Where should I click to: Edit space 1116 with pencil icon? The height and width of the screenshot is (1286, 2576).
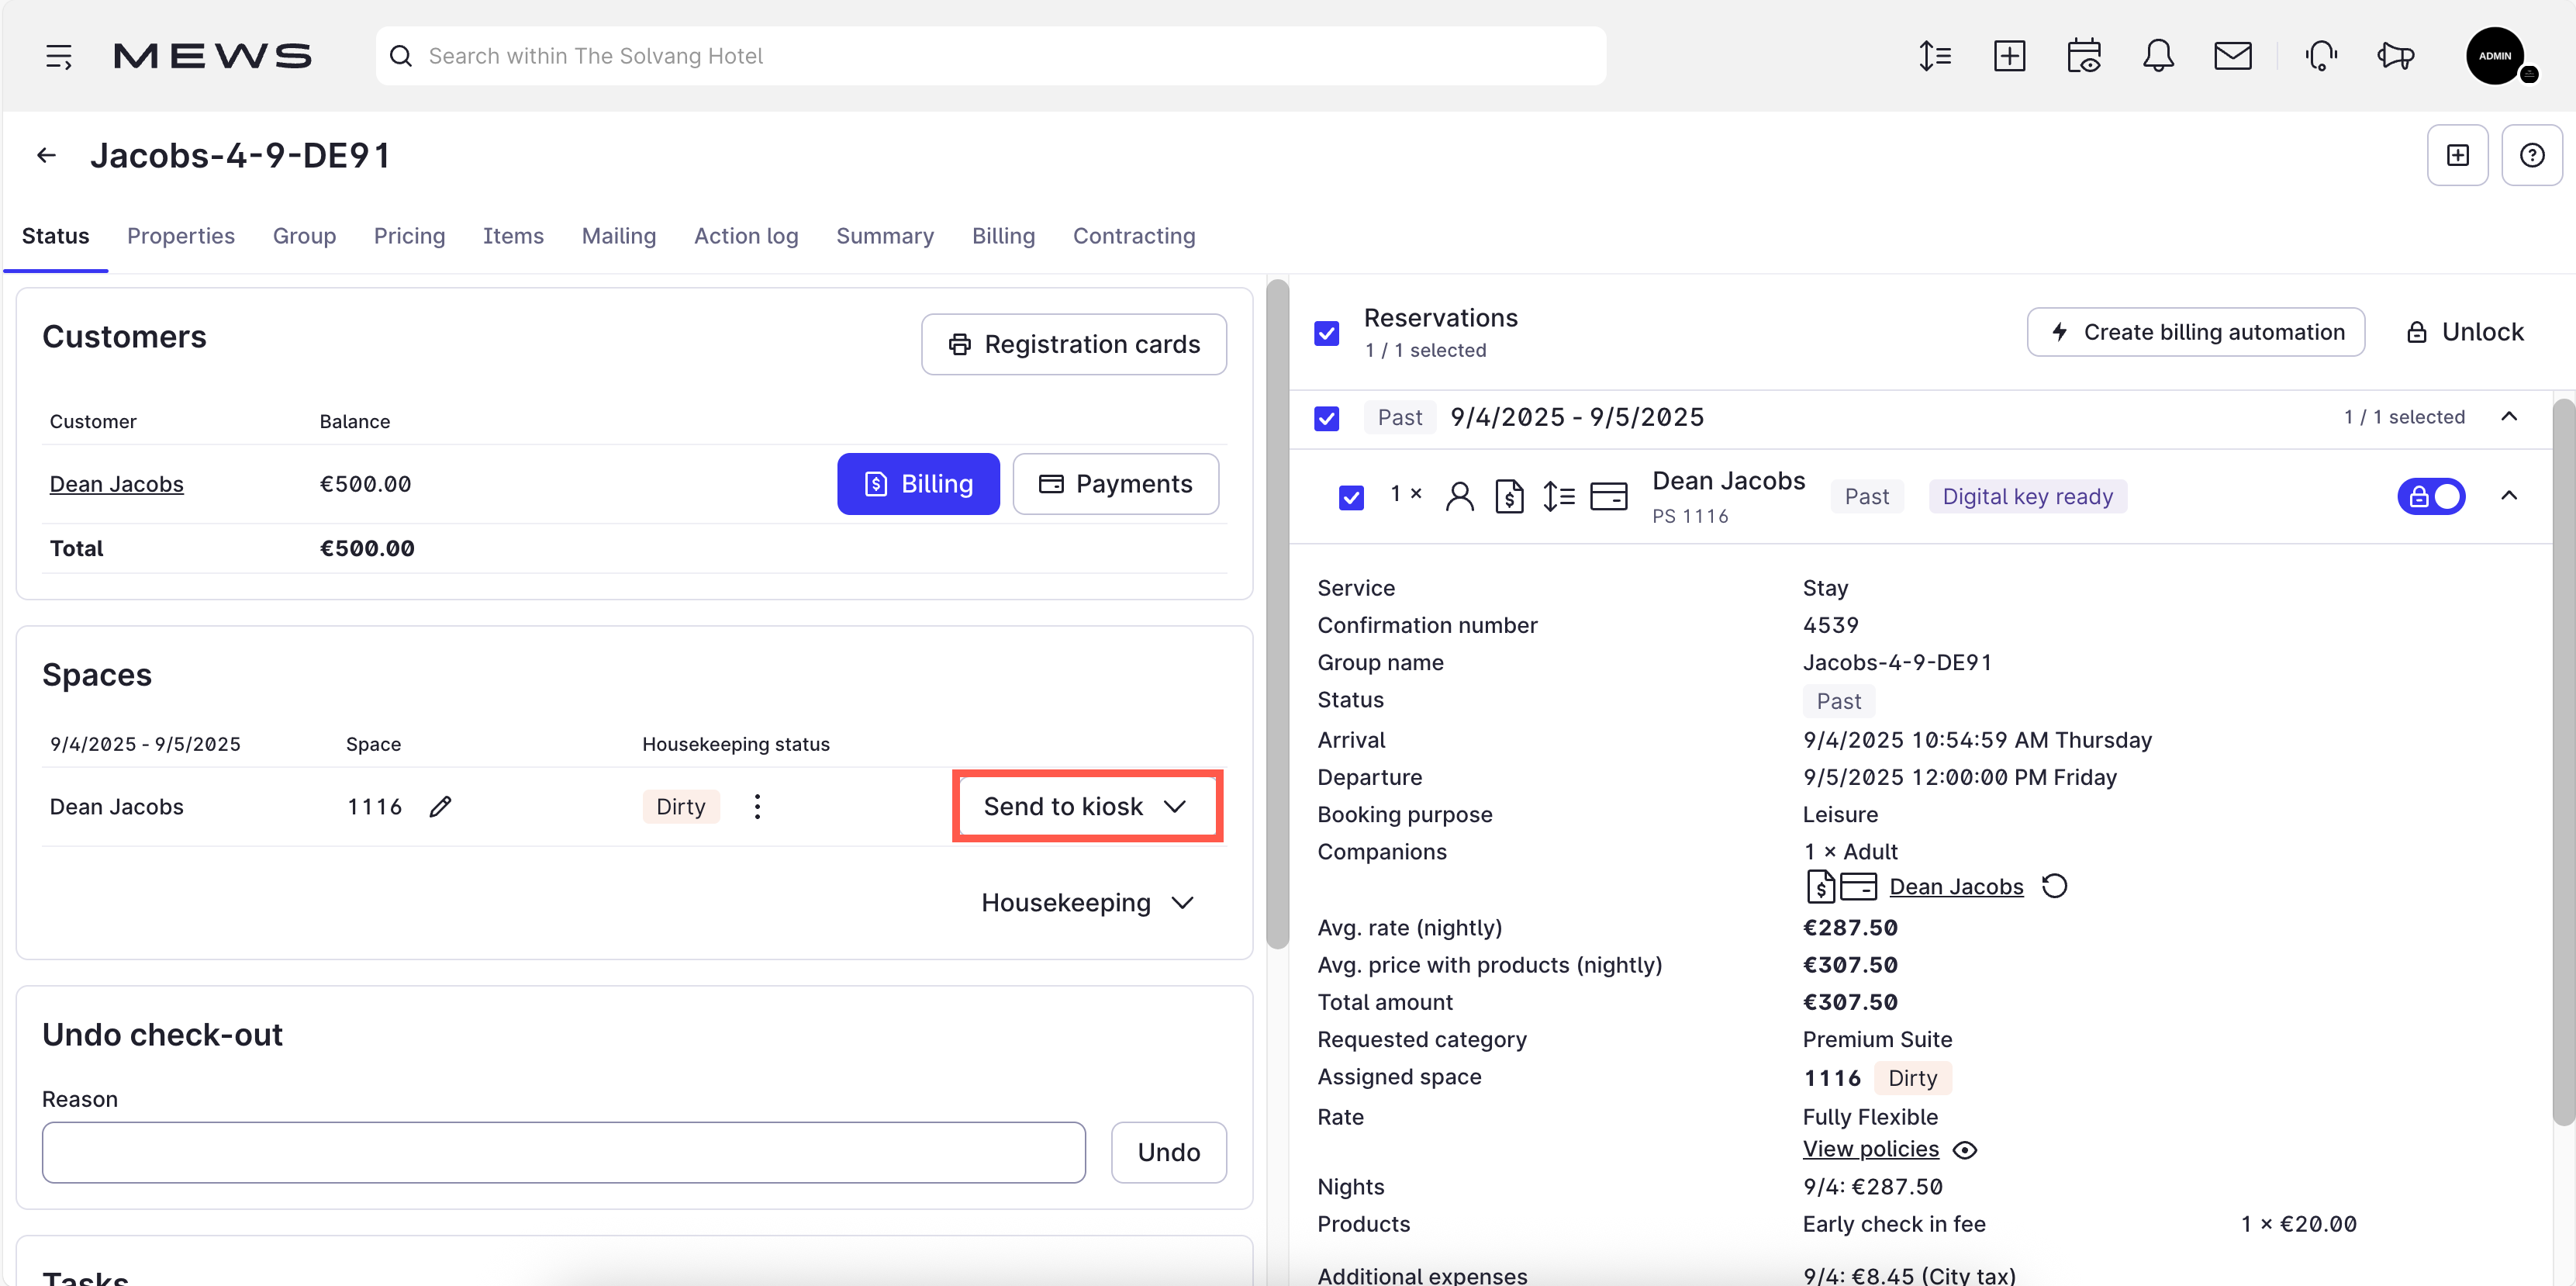point(440,806)
